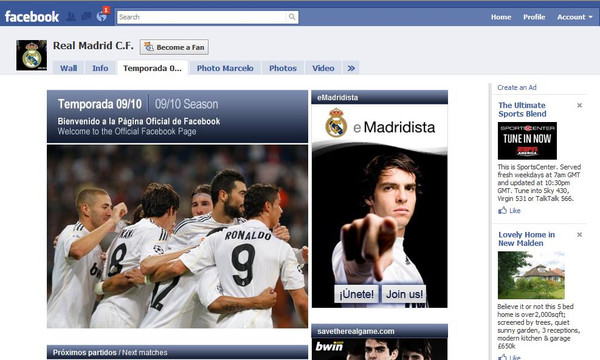Open the Photo Marcelo tab
Screen dimensions: 600x360
coord(225,68)
